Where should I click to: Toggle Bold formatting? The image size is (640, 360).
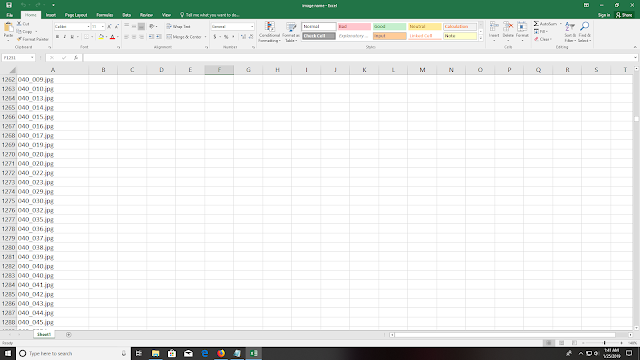click(x=57, y=37)
